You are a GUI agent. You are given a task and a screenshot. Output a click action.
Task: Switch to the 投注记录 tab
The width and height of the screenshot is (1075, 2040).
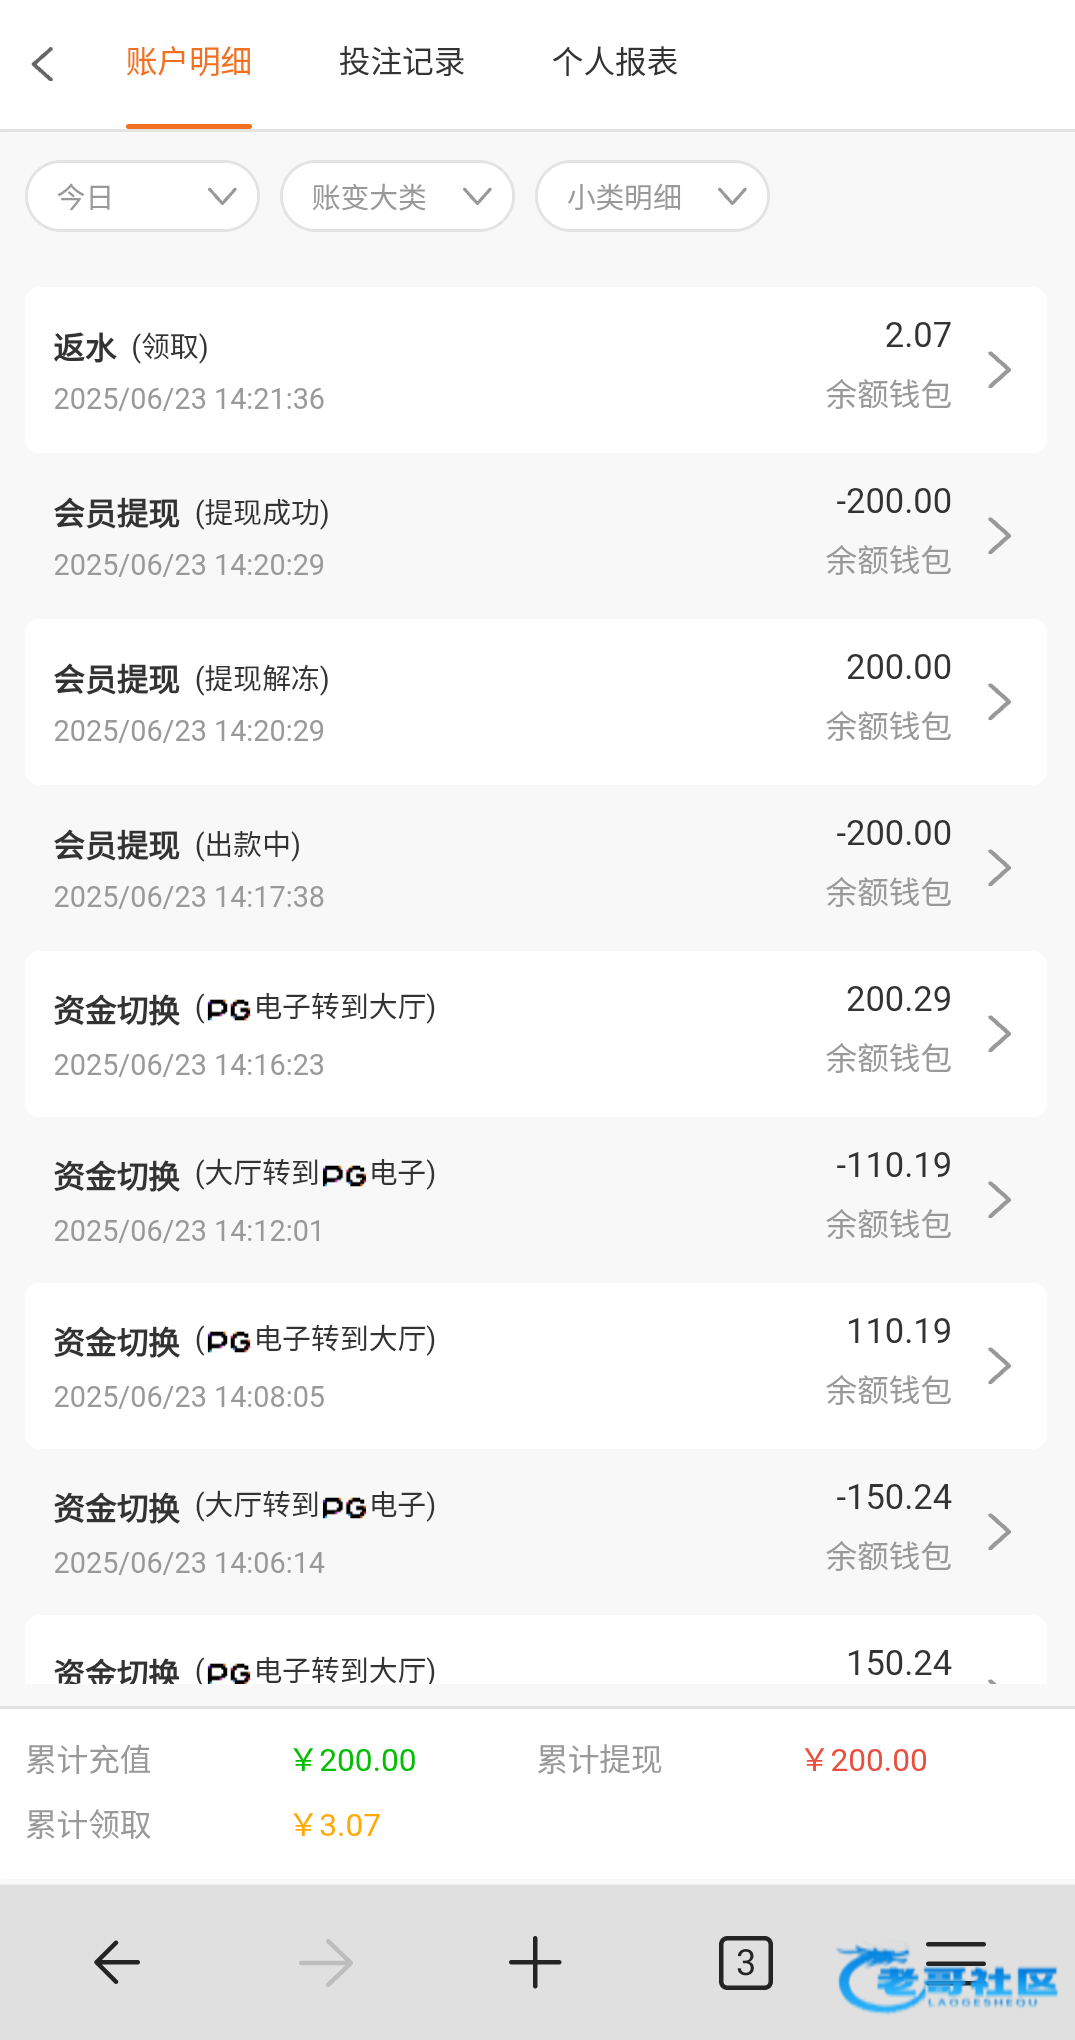coord(401,63)
